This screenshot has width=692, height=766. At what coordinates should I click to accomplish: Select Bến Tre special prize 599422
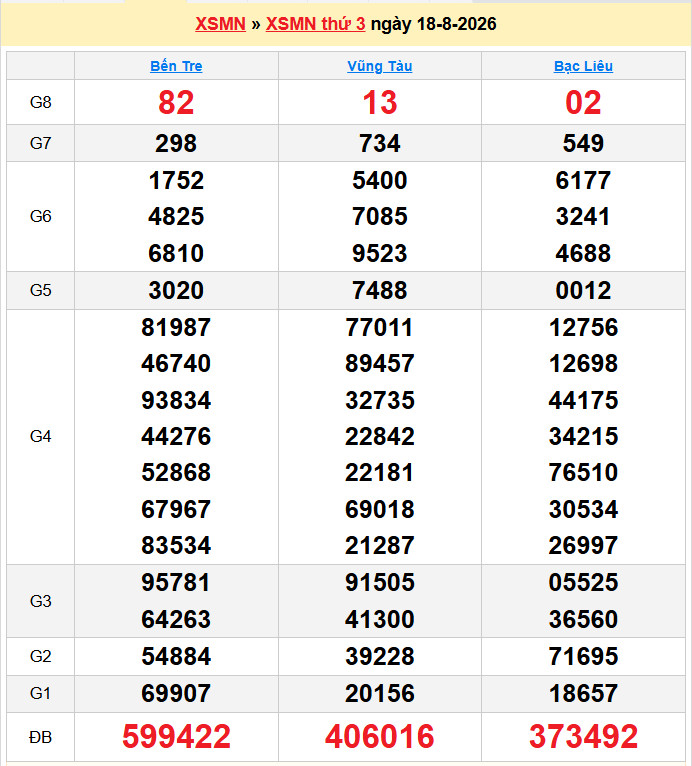click(x=176, y=737)
